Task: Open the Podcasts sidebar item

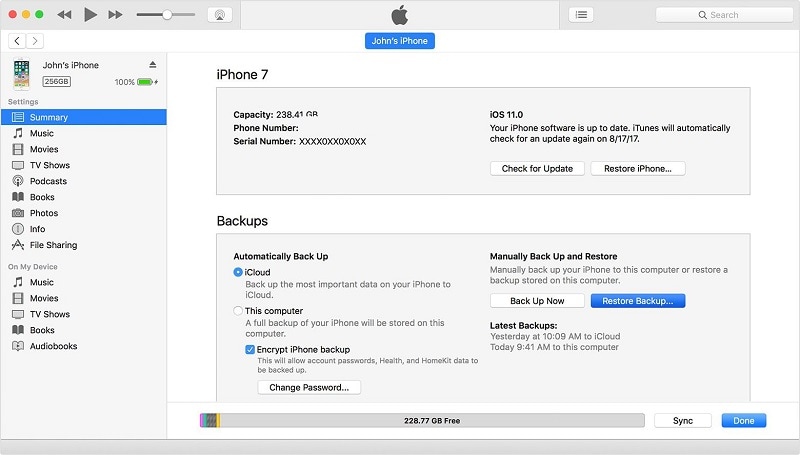Action: [84, 181]
